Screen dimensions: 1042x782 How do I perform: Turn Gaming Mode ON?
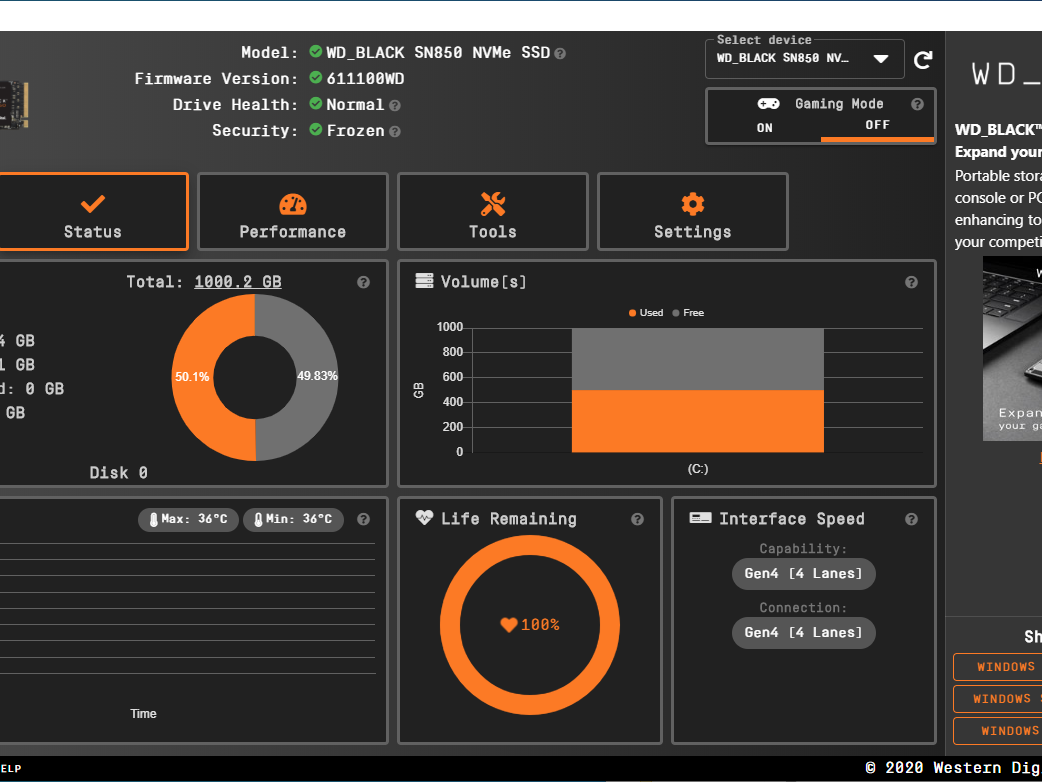pos(764,128)
